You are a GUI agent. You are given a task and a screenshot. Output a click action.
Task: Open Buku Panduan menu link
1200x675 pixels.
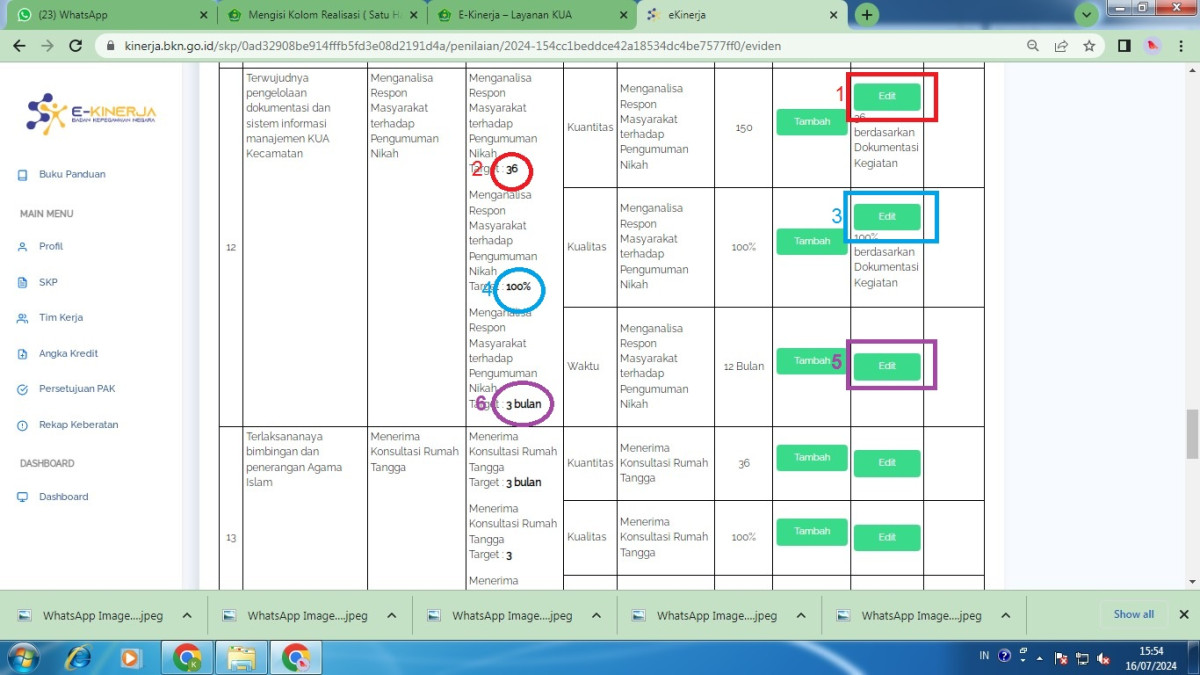(x=72, y=175)
